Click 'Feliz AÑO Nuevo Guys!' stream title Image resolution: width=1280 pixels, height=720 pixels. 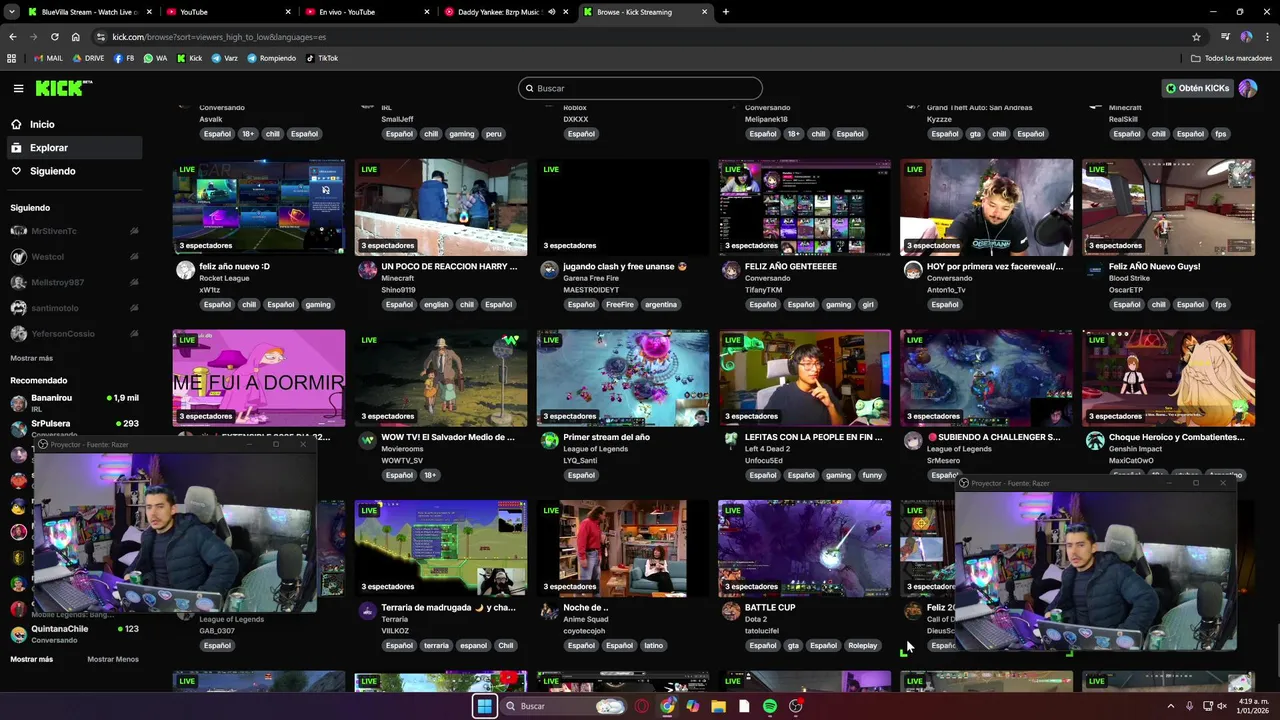[x=1154, y=267]
